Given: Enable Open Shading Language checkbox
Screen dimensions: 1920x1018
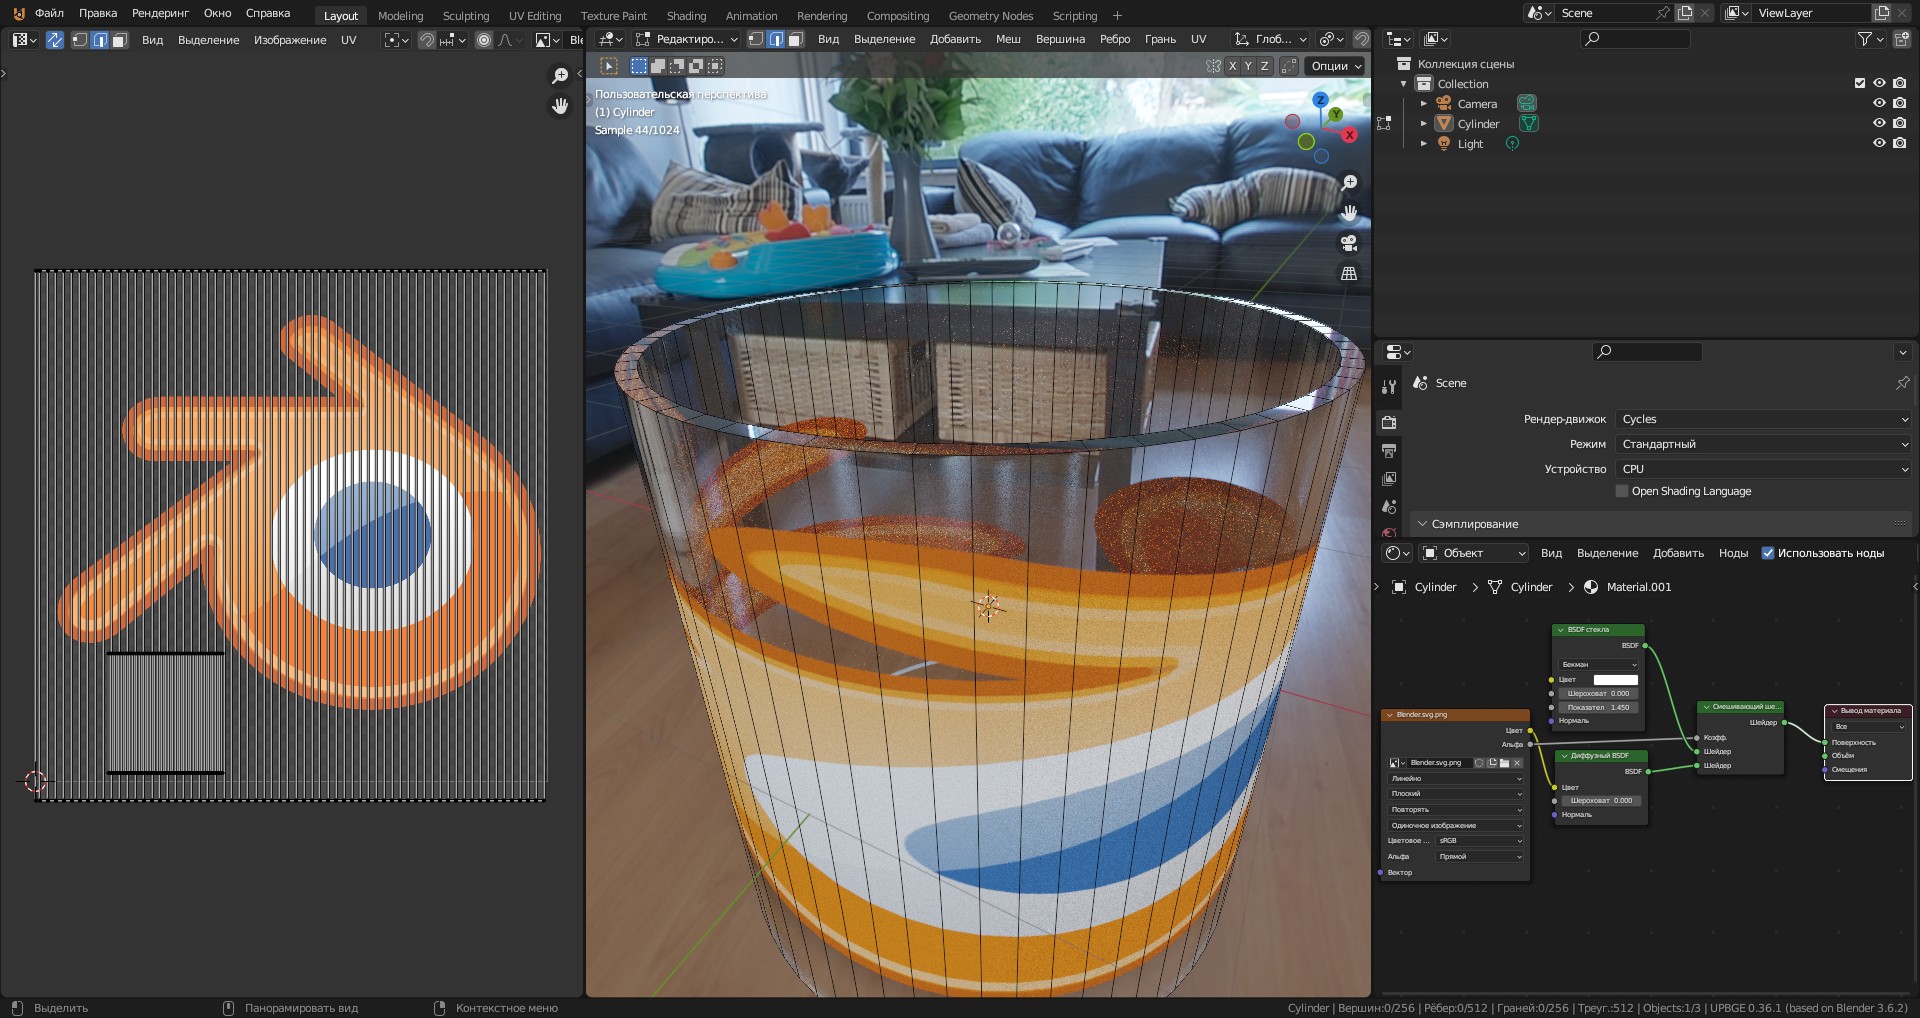Looking at the screenshot, I should click(x=1622, y=491).
